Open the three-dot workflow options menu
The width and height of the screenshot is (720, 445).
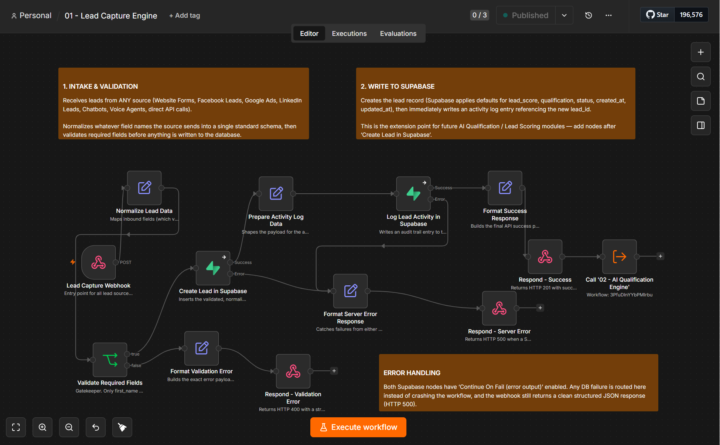tap(608, 15)
